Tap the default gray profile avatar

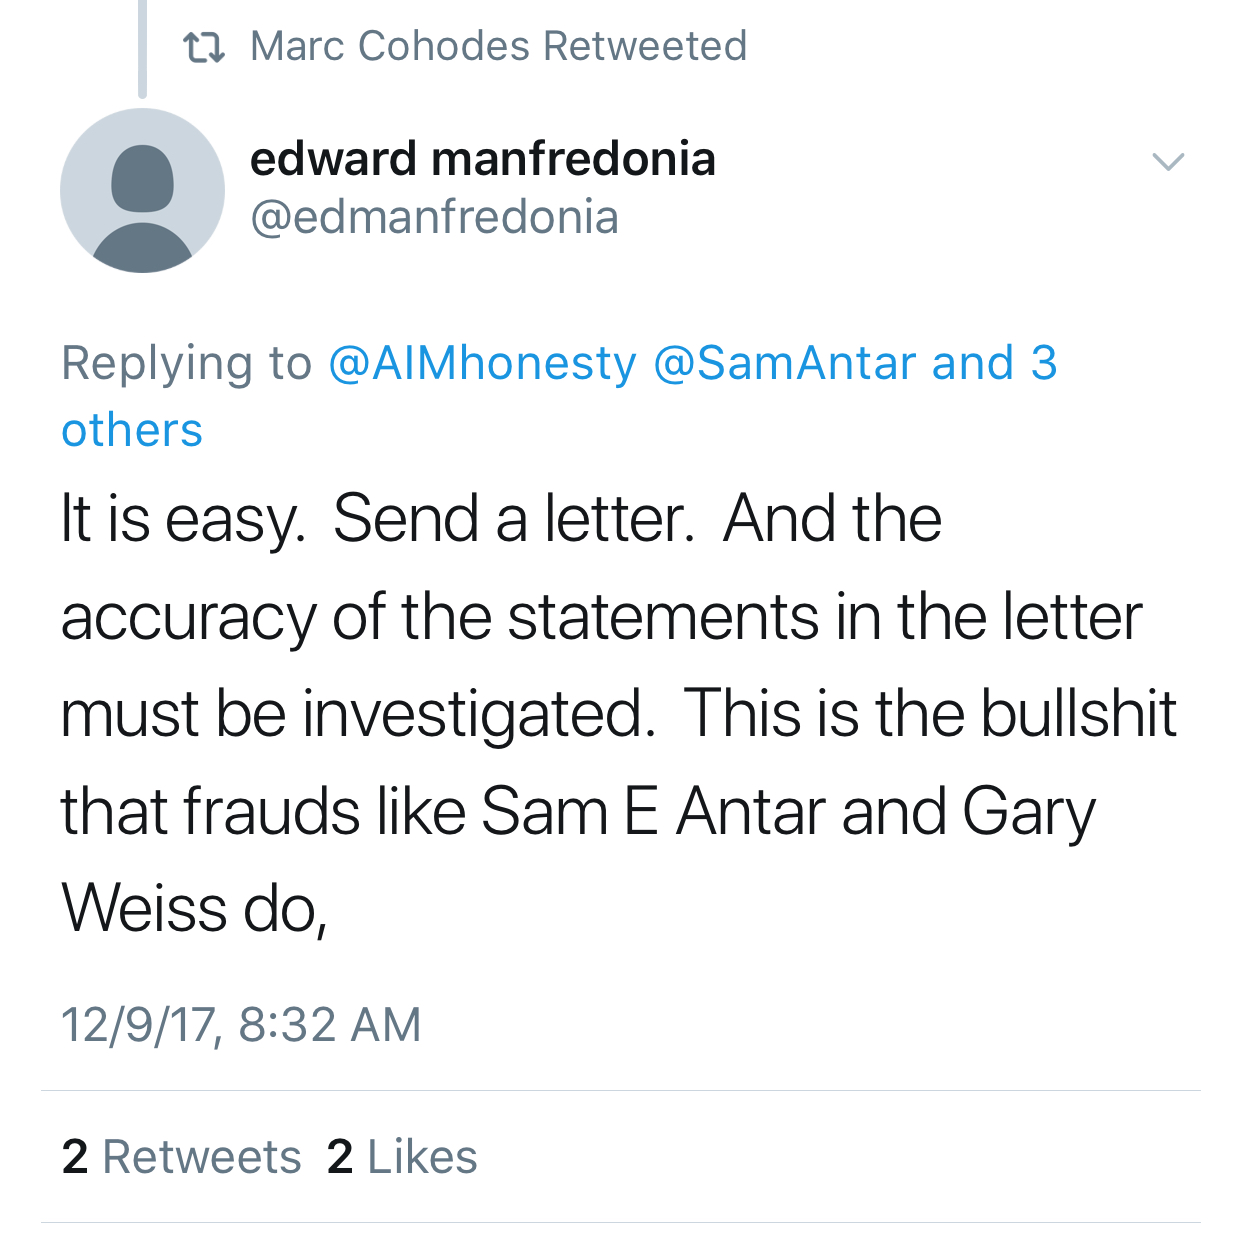(x=142, y=190)
